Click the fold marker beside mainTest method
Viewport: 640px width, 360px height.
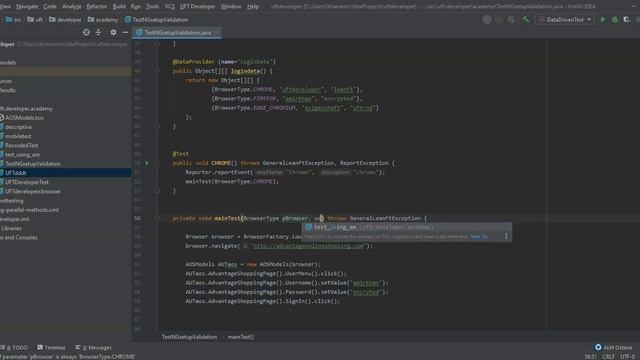click(157, 218)
